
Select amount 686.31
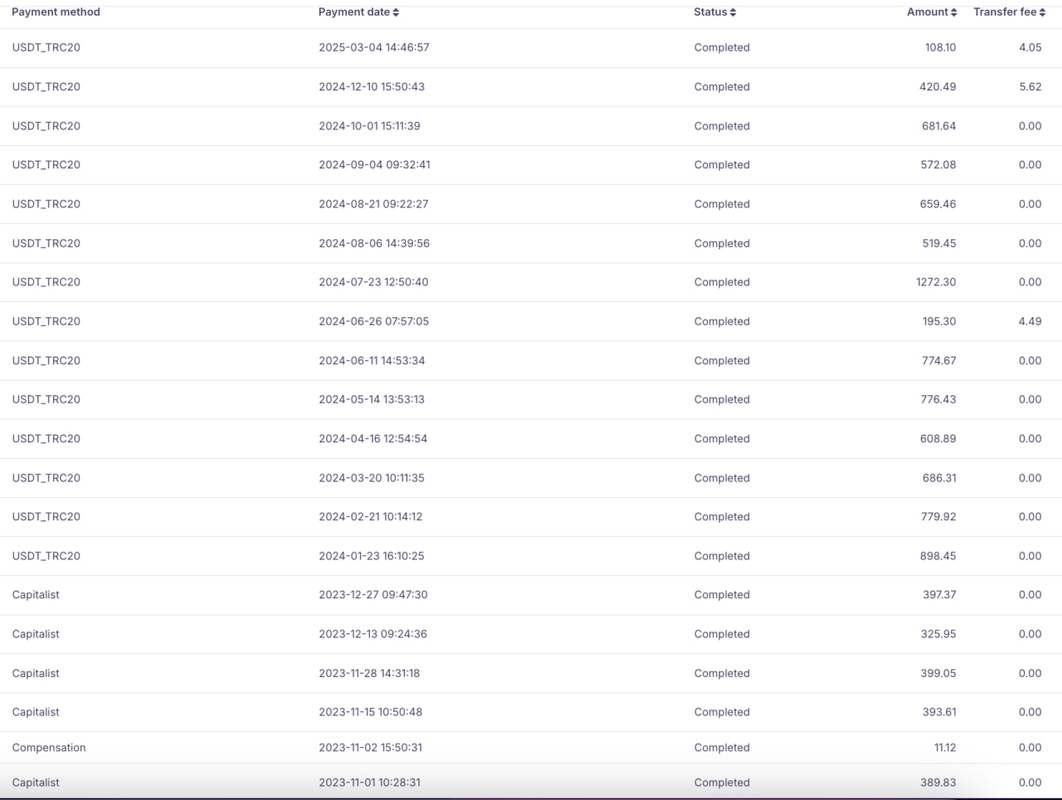[939, 478]
